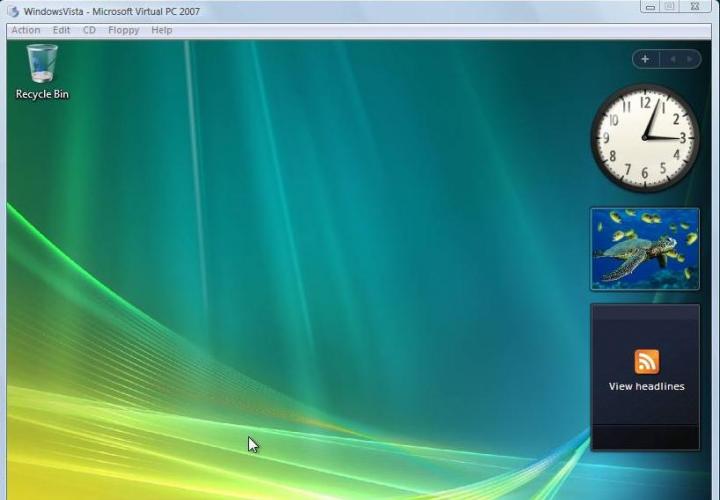Open the Recycle Bin desktop icon

click(x=42, y=65)
